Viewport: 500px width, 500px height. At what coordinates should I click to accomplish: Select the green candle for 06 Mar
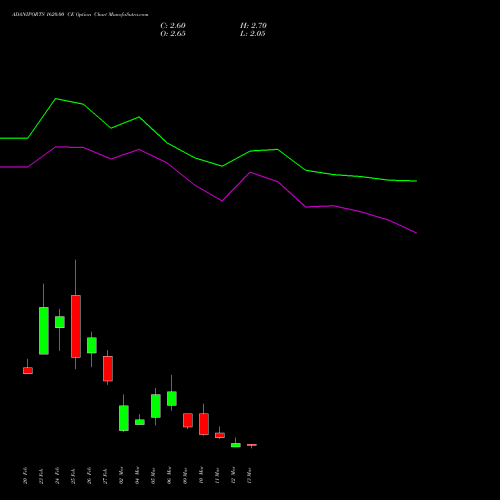click(172, 399)
